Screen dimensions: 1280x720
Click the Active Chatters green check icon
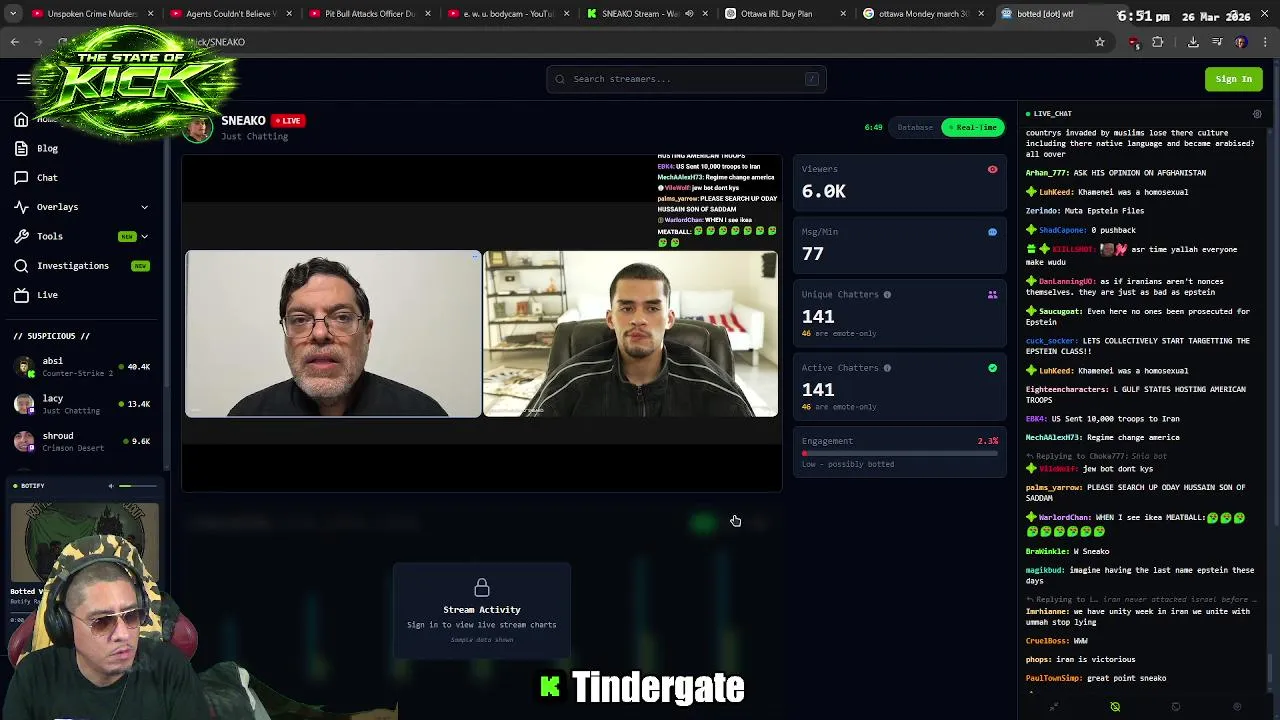[x=992, y=368]
